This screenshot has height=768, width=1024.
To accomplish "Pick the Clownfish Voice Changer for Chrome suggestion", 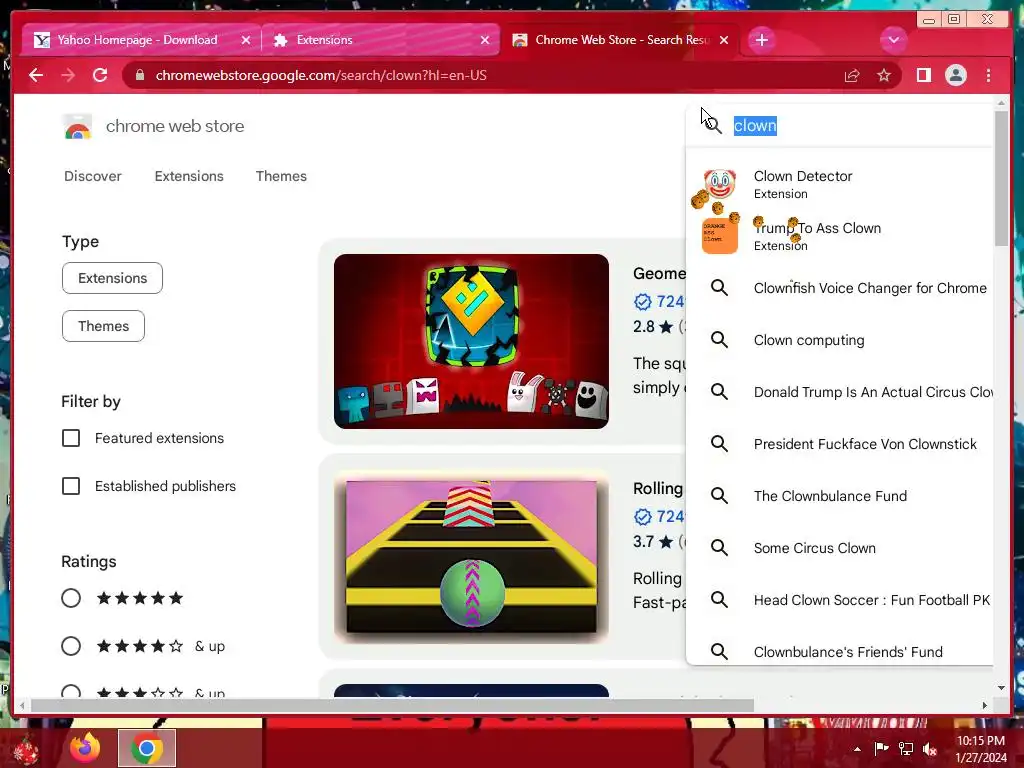I will coord(840,288).
